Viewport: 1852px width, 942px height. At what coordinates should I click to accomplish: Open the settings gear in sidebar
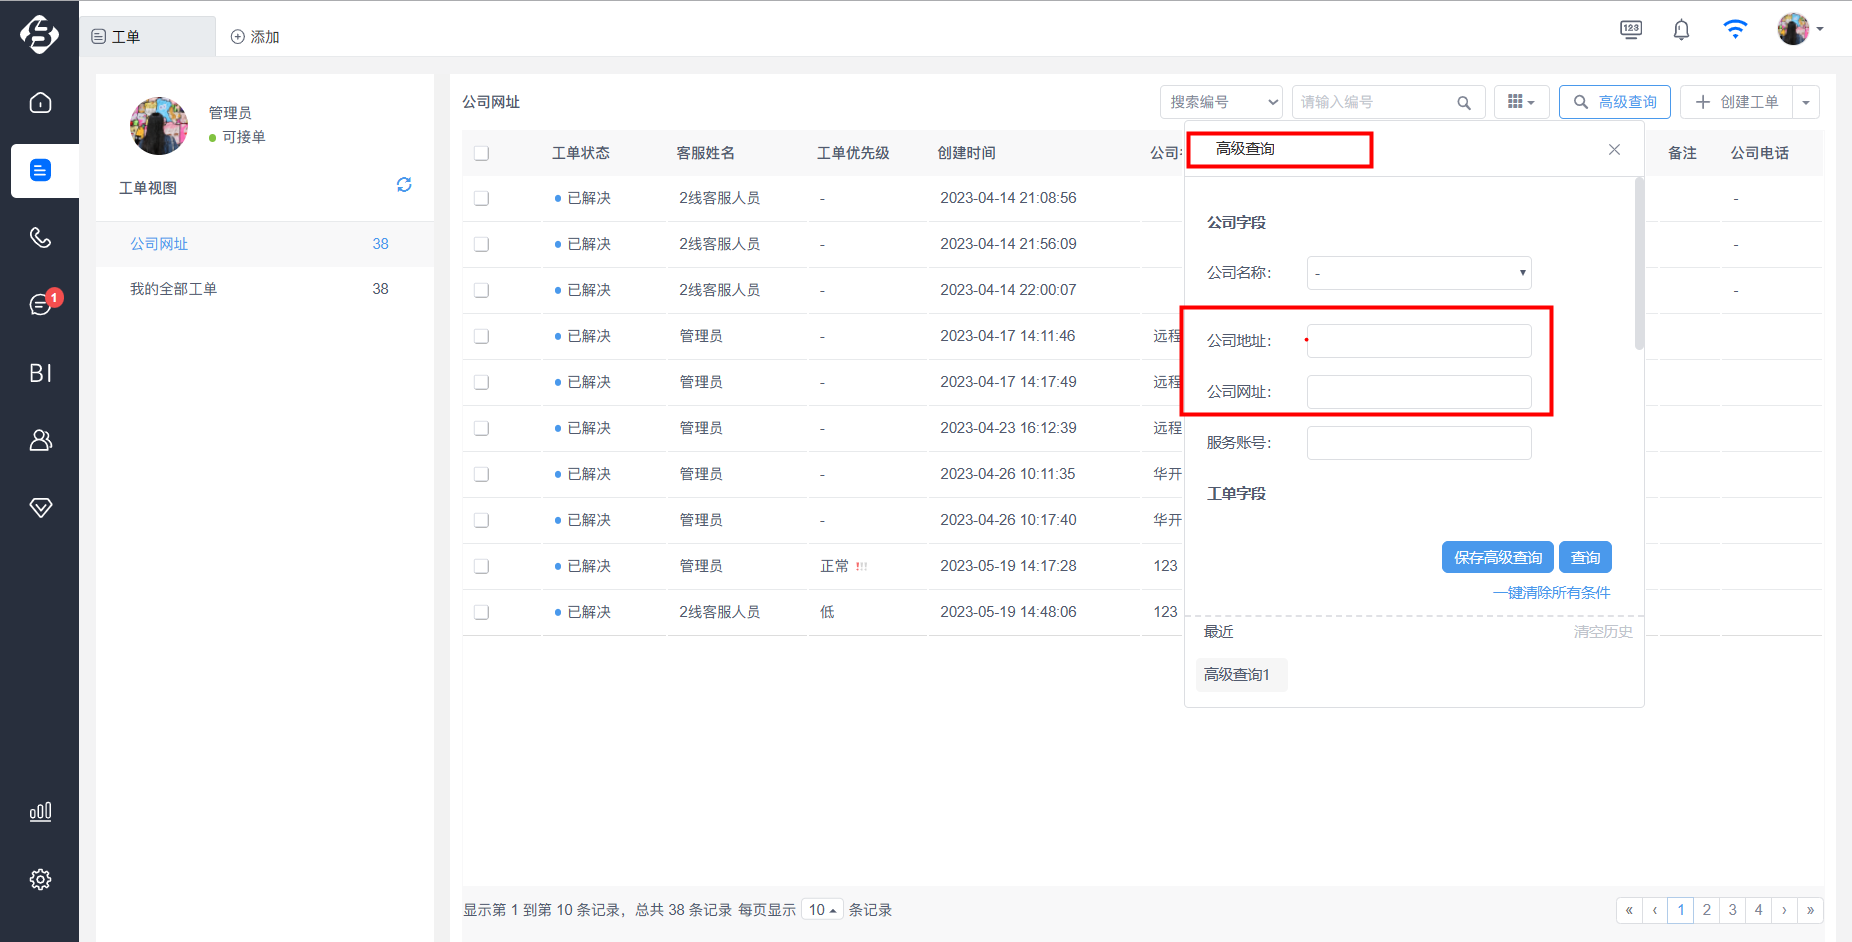(x=40, y=879)
